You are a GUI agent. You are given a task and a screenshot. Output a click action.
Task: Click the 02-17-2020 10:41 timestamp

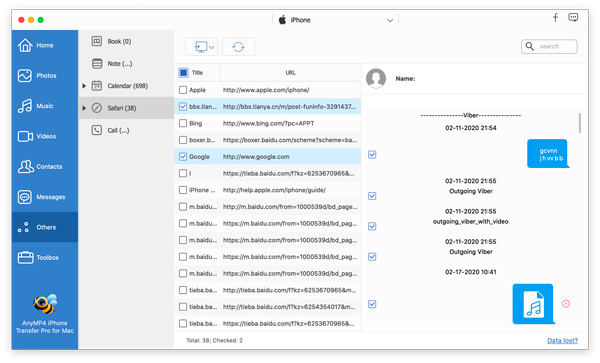click(470, 272)
